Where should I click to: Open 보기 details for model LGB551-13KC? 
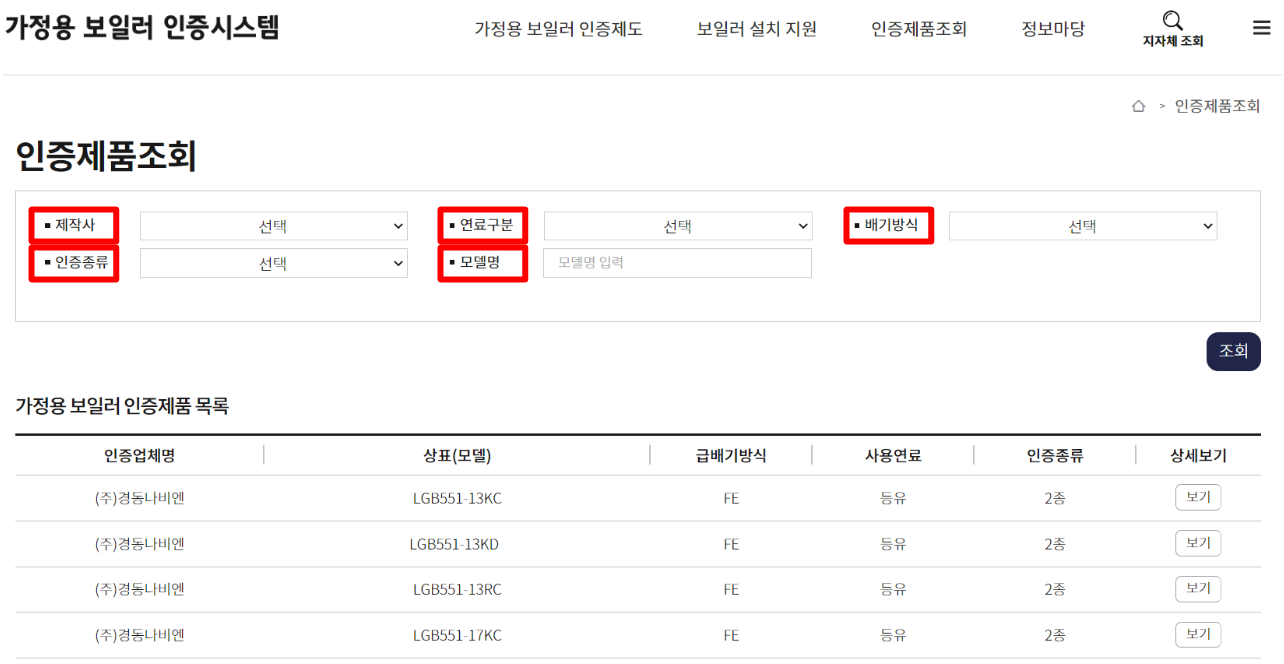(x=1197, y=496)
